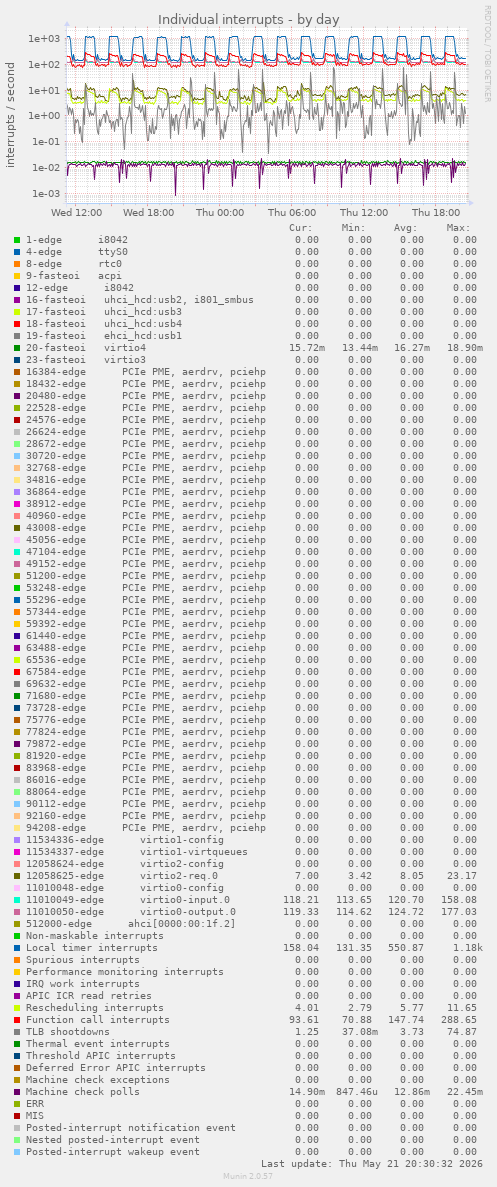Click the green 20-fasteoi virtio4 swatch
497x1187 pixels.
point(17,347)
